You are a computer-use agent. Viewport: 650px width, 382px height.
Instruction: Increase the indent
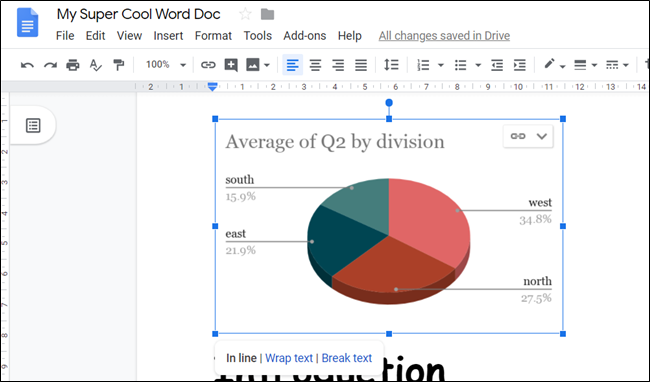[519, 65]
